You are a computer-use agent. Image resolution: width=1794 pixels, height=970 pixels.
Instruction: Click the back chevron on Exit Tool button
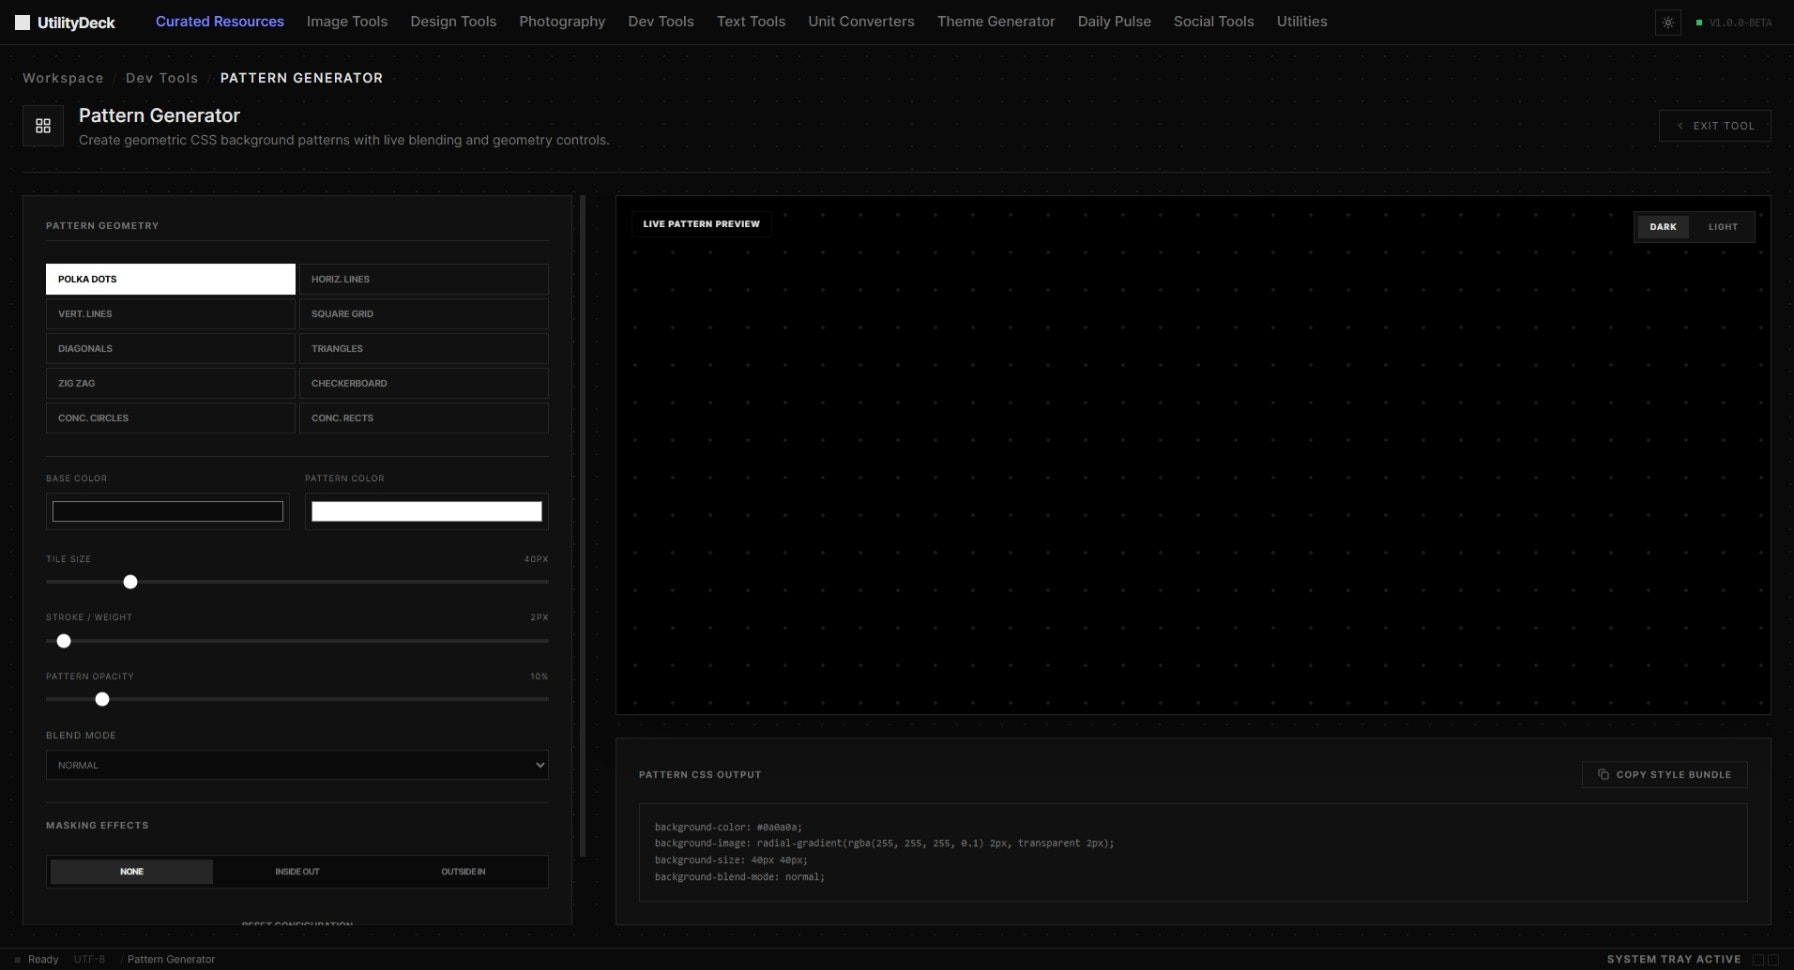click(x=1680, y=125)
